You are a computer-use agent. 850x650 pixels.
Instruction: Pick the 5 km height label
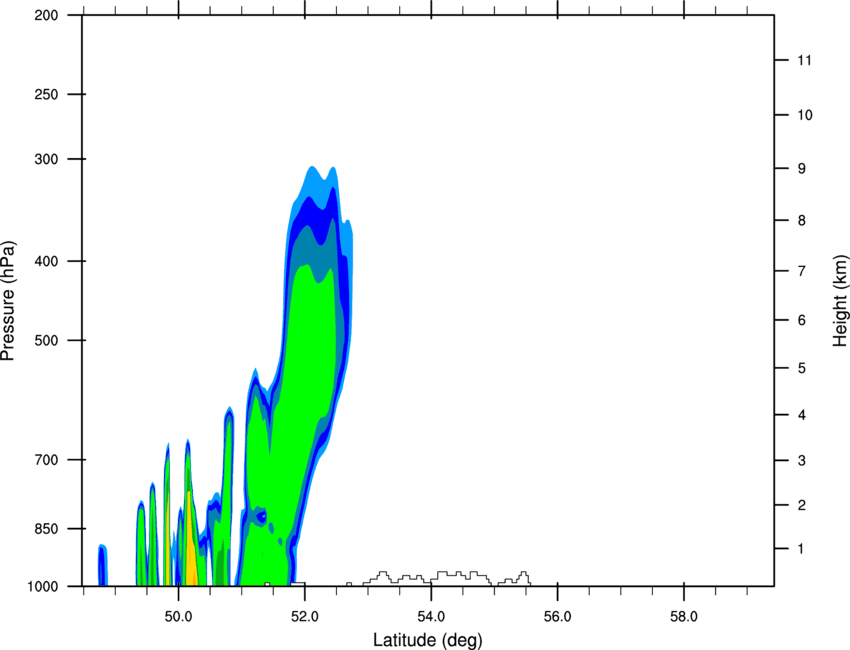pyautogui.click(x=802, y=368)
